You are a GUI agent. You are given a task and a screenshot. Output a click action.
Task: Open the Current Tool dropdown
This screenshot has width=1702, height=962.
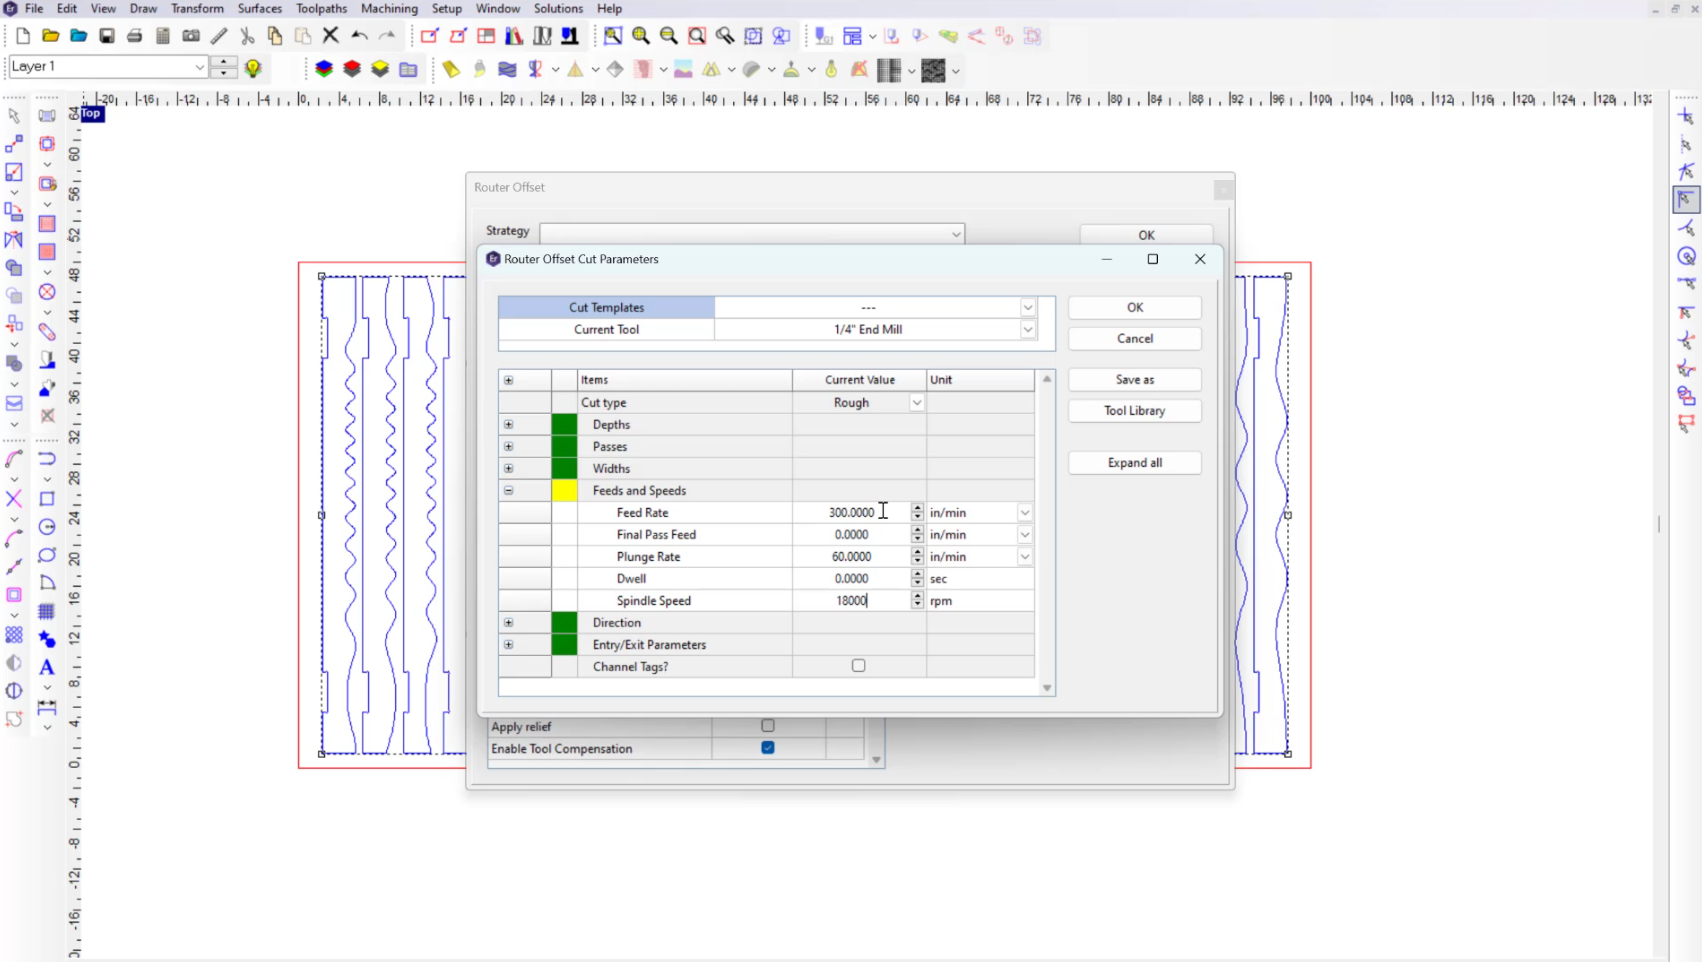point(1027,330)
